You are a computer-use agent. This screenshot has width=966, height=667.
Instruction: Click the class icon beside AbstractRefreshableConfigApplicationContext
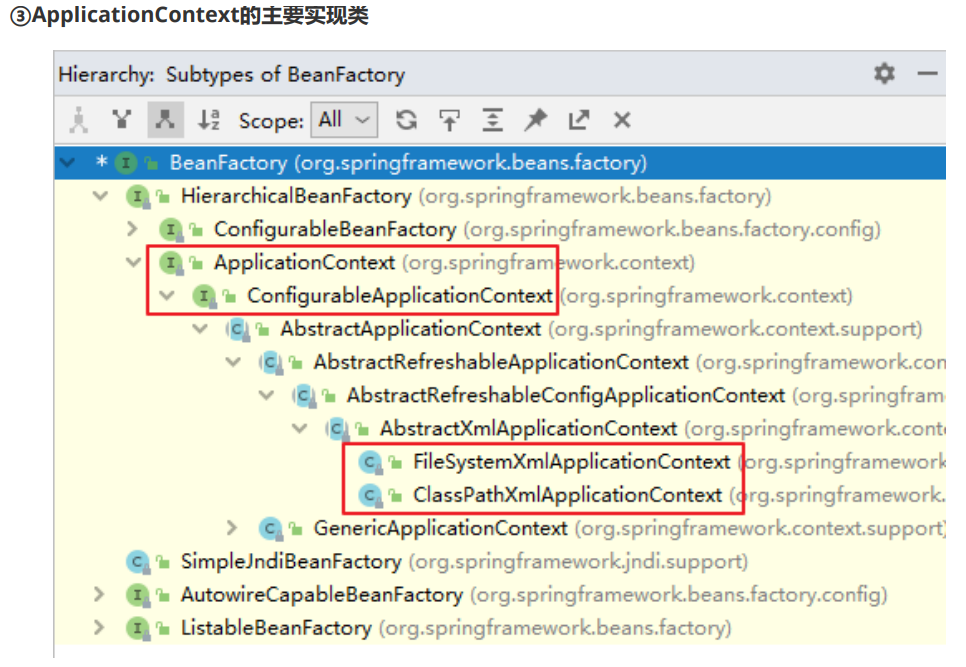click(x=304, y=396)
